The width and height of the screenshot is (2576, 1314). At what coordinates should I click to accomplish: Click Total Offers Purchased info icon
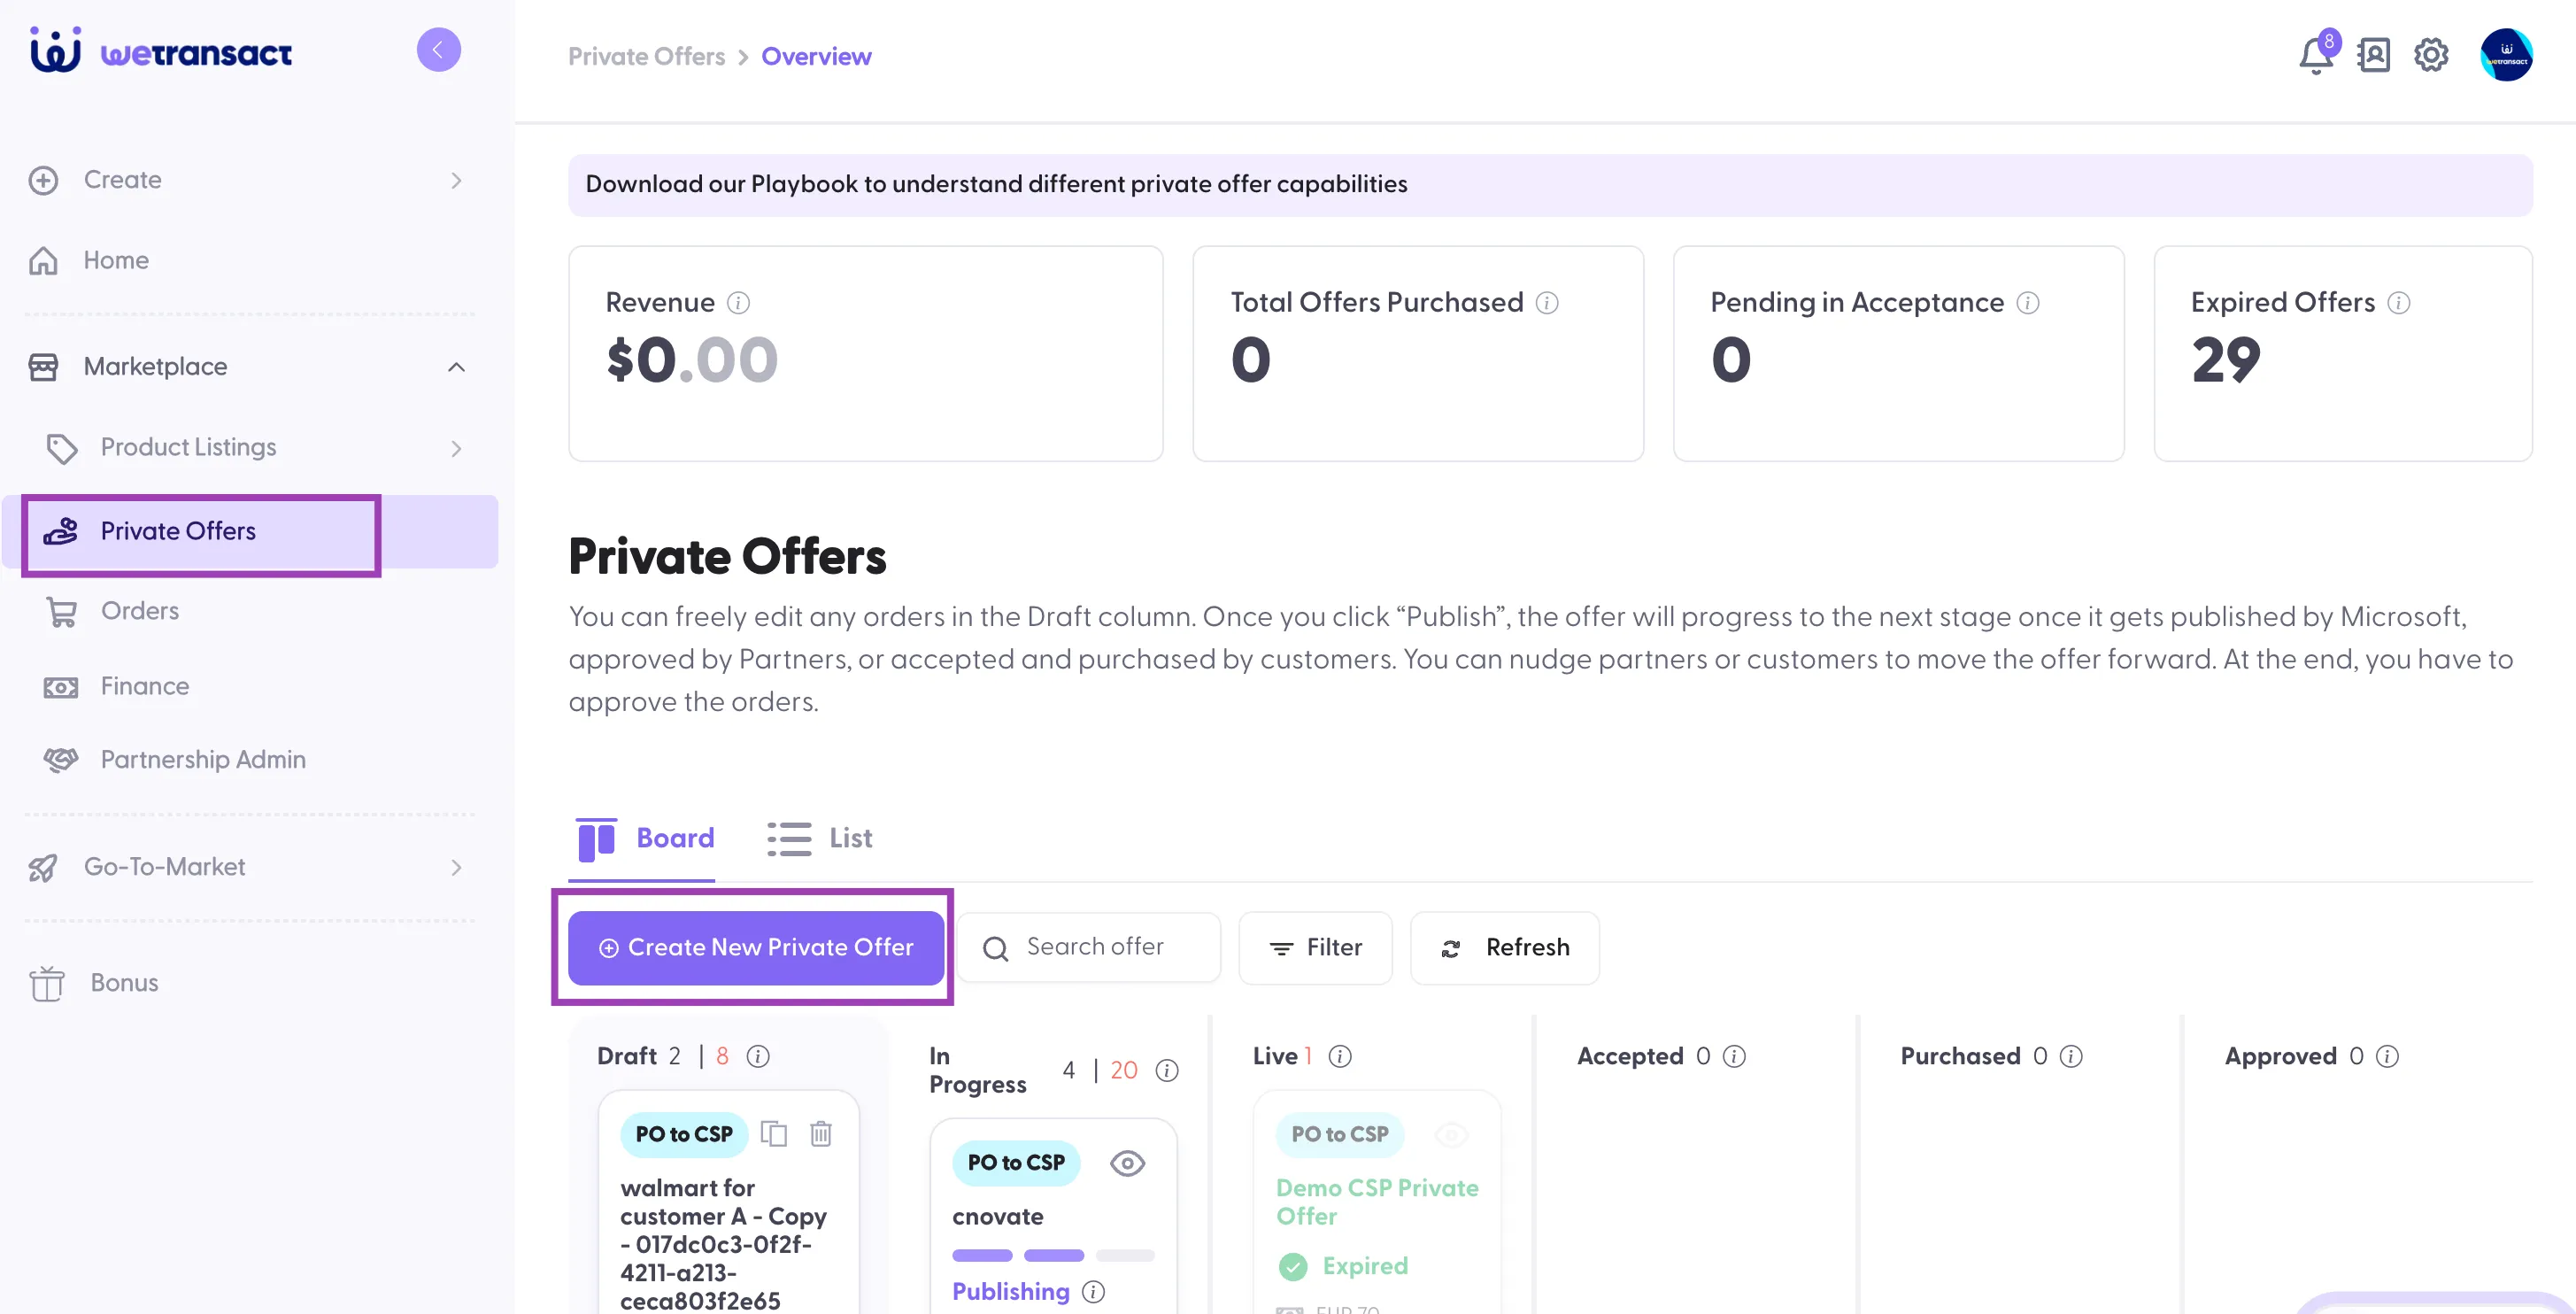click(x=1546, y=302)
